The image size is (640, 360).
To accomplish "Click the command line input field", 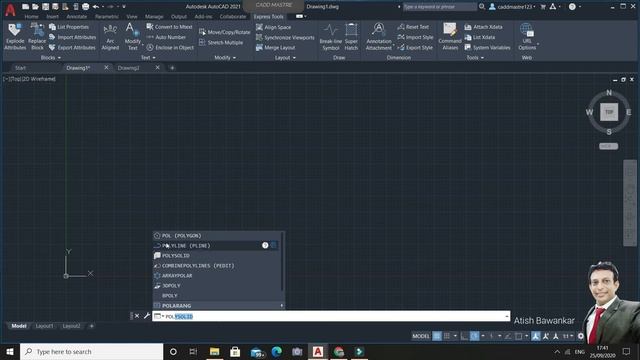I will point(331,316).
